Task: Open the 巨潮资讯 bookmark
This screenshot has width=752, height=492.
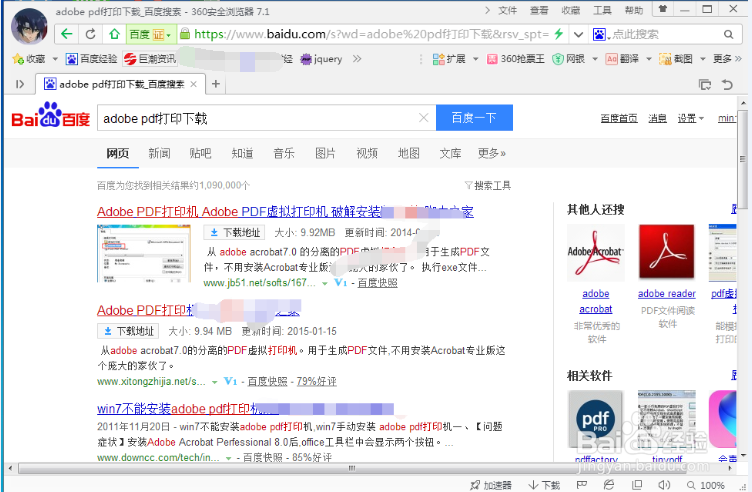Action: click(150, 59)
